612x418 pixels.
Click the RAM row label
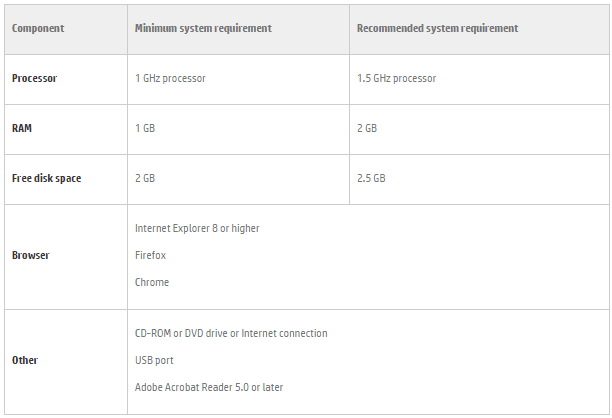click(x=22, y=128)
